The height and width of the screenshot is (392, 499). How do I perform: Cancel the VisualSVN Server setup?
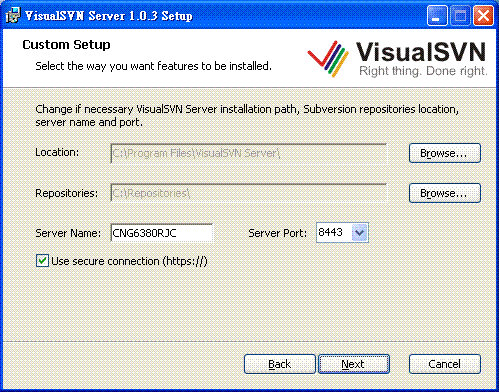point(445,364)
